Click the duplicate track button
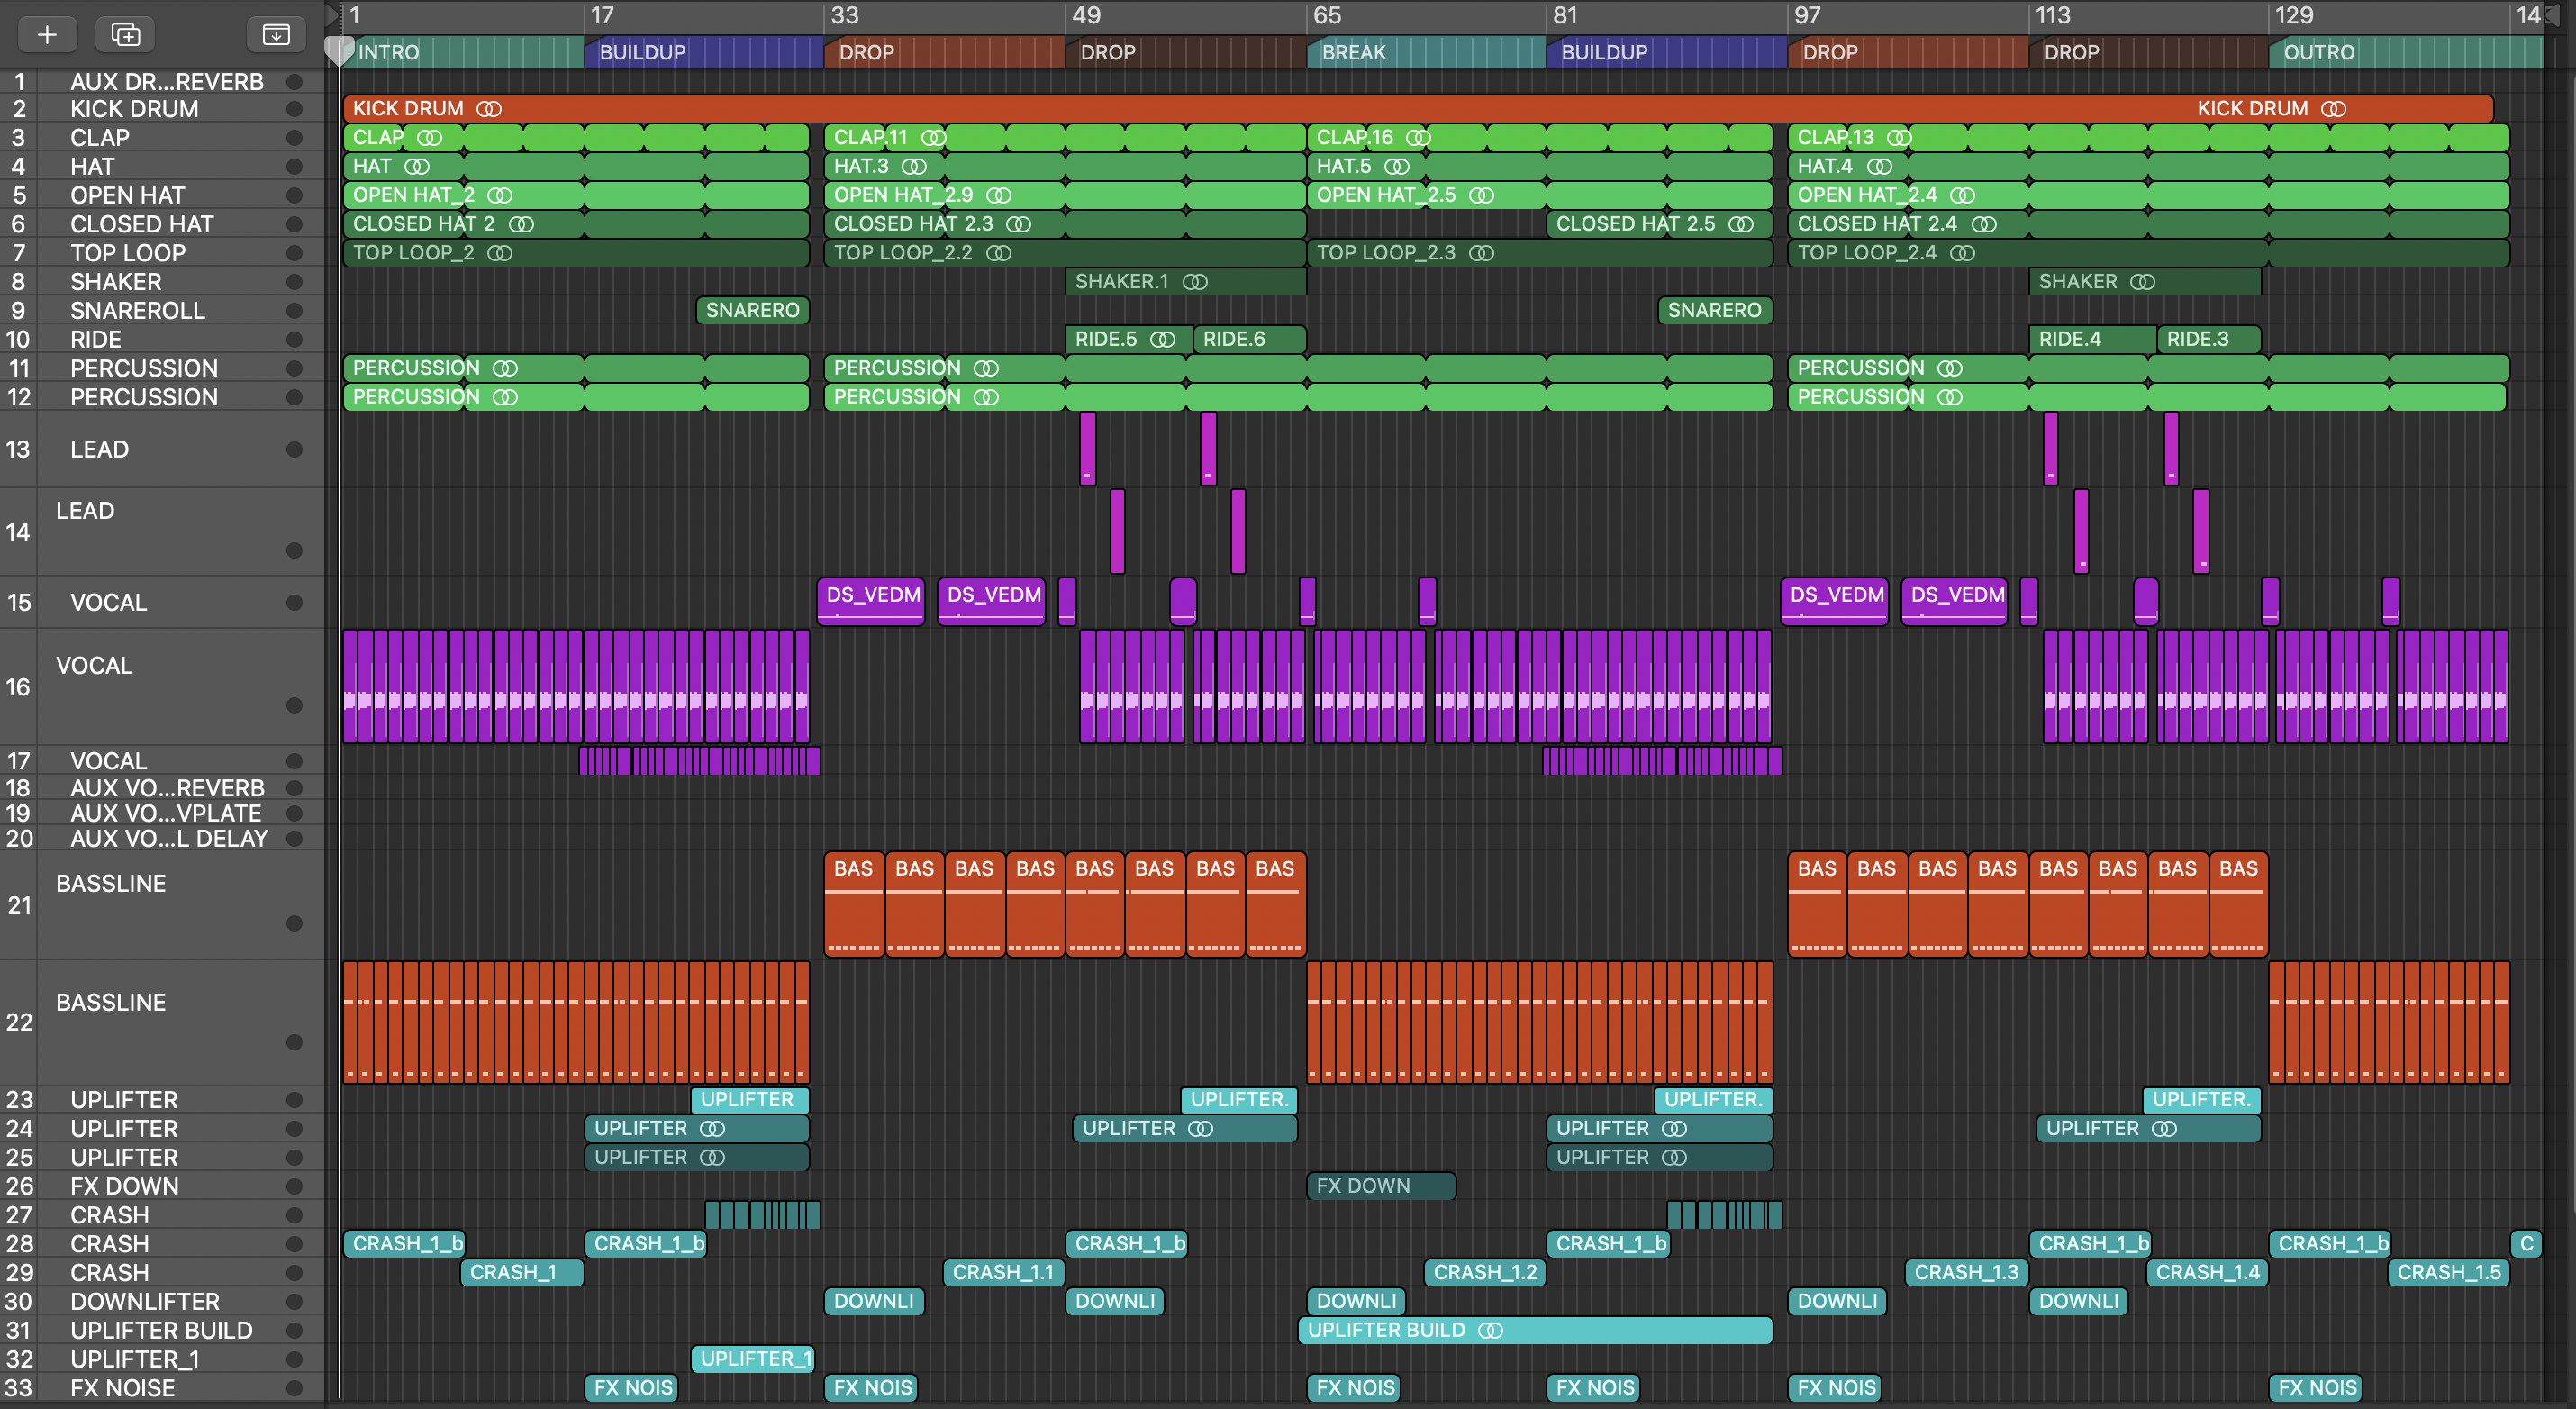The width and height of the screenshot is (2576, 1409). (125, 34)
